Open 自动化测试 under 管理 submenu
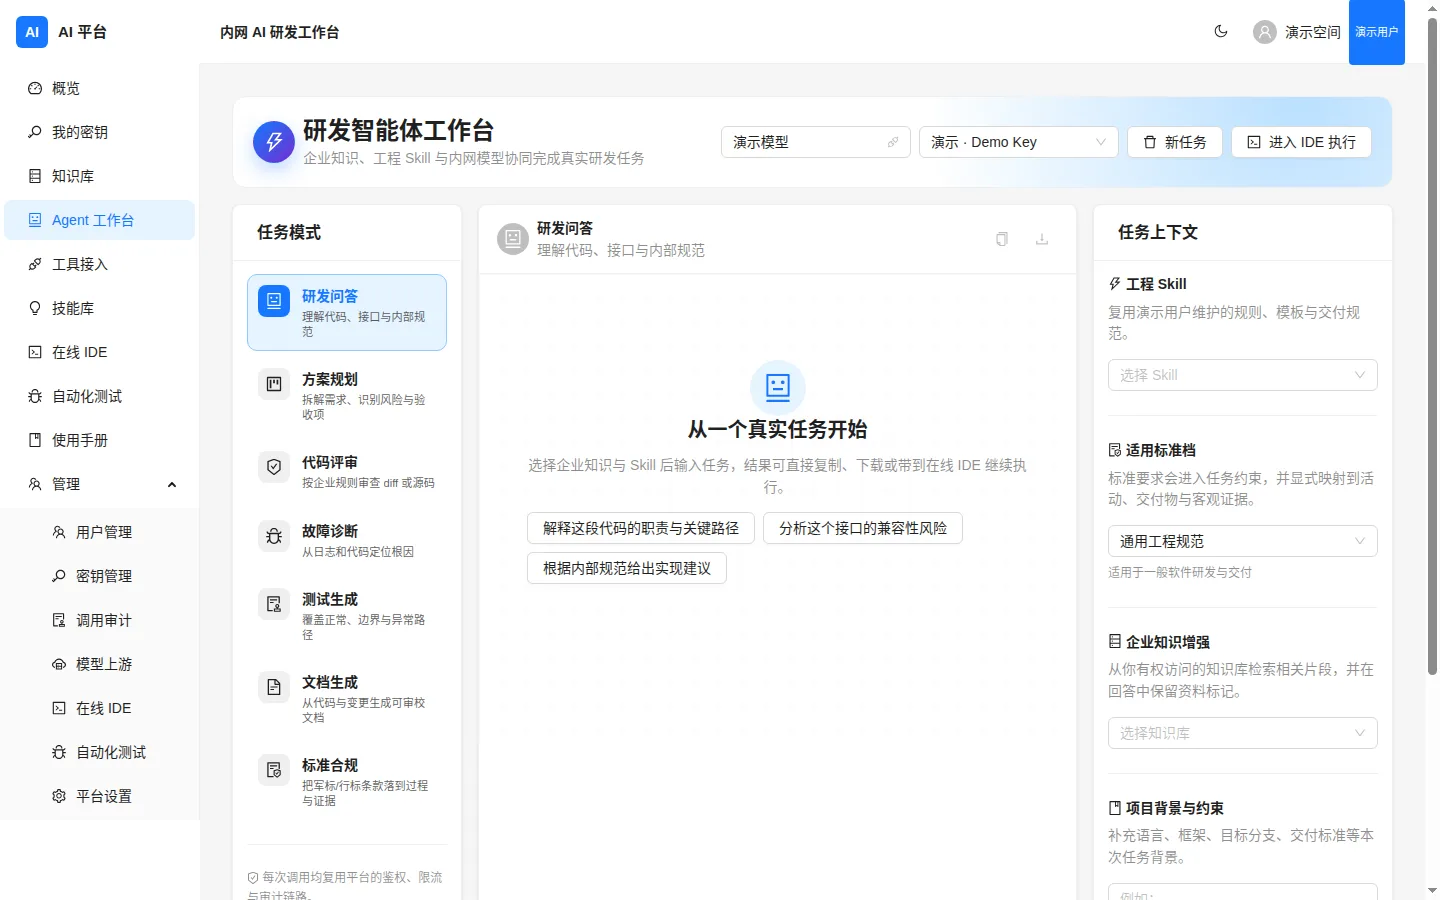This screenshot has width=1440, height=900. [99, 752]
